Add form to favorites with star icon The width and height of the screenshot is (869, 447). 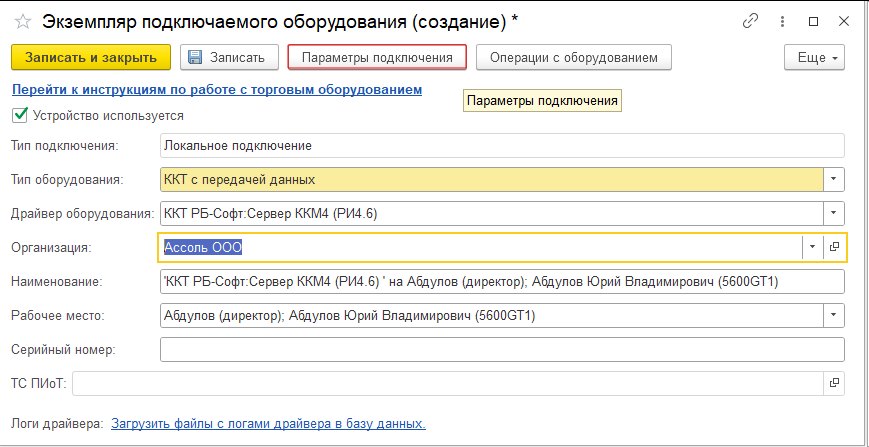(x=23, y=22)
